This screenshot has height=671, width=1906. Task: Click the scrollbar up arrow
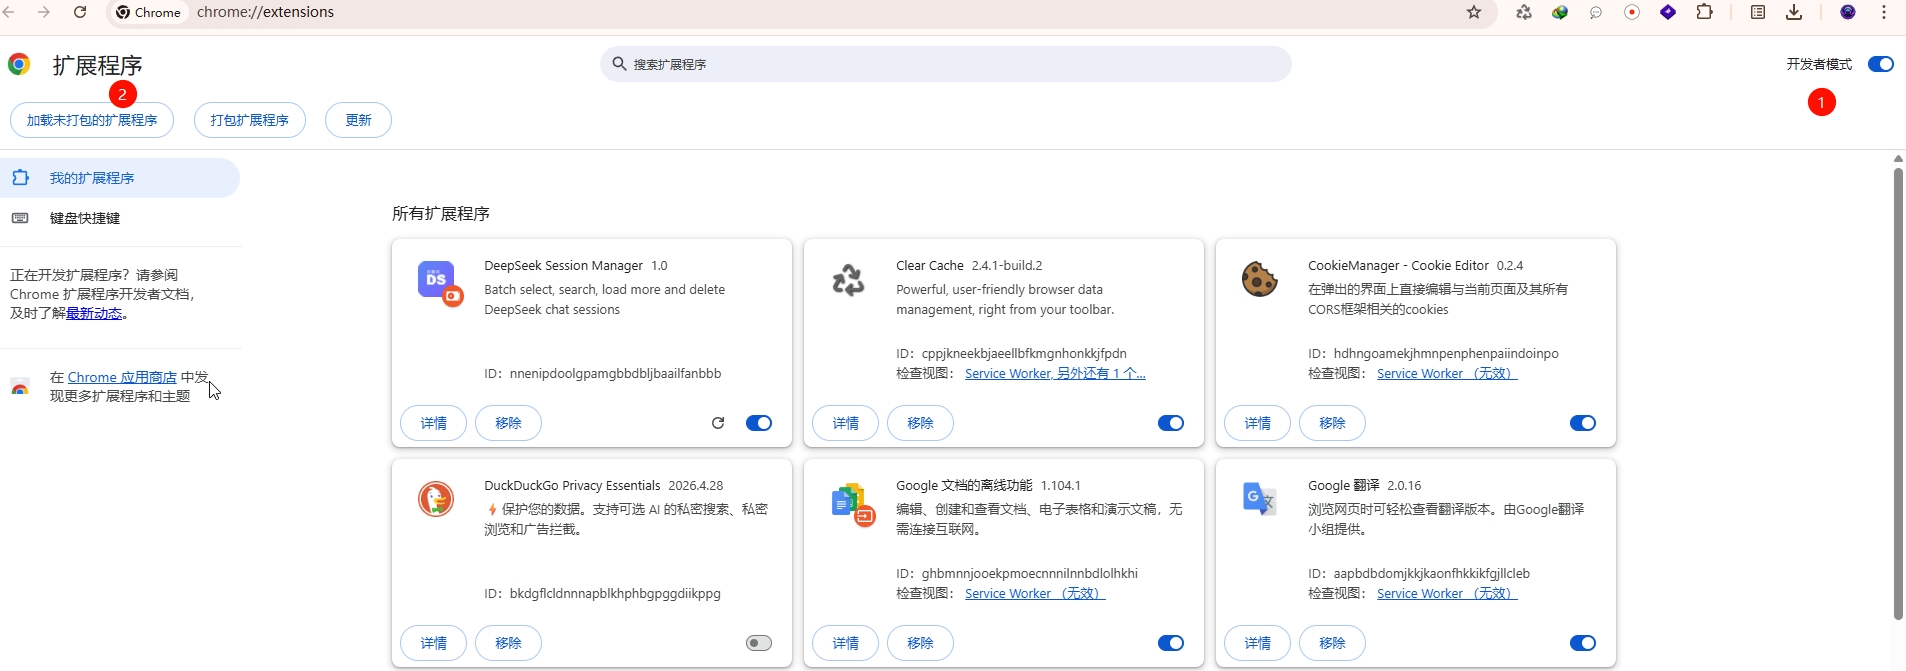click(x=1898, y=159)
